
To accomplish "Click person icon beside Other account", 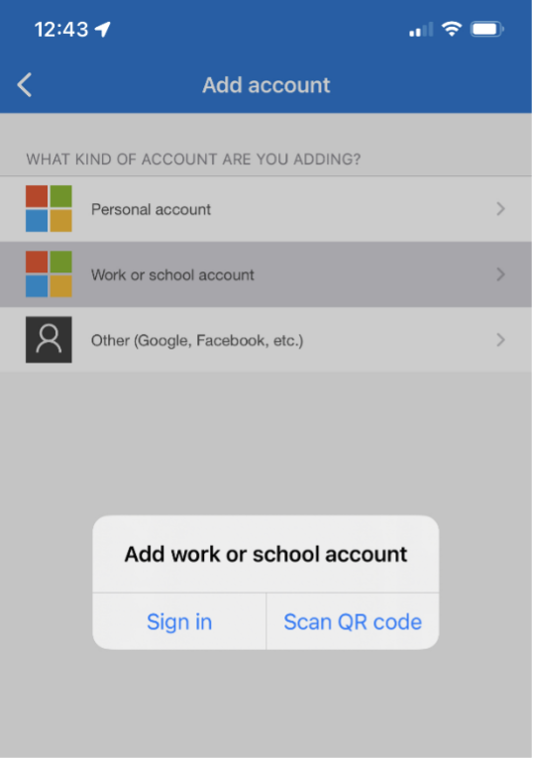I will point(49,340).
